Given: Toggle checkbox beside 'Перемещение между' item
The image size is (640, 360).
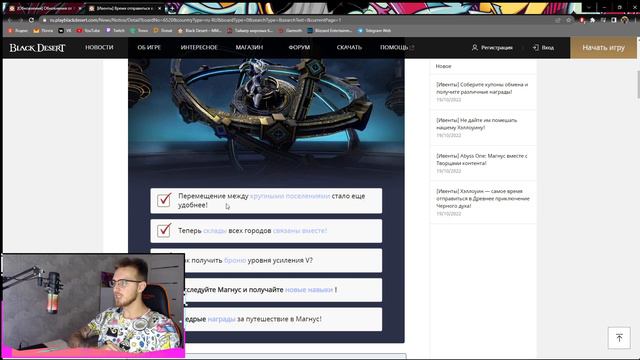Looking at the screenshot, I should click(x=164, y=200).
